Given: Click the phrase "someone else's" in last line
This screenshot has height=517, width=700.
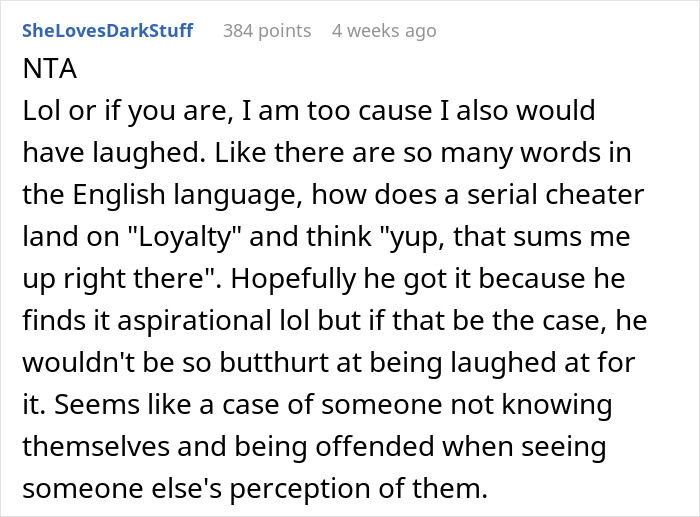Looking at the screenshot, I should (122, 488).
